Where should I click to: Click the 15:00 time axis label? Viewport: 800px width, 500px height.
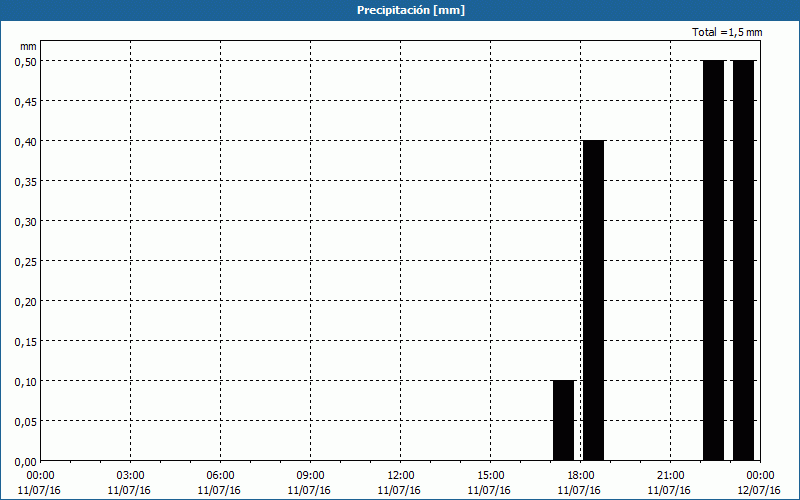(490, 476)
